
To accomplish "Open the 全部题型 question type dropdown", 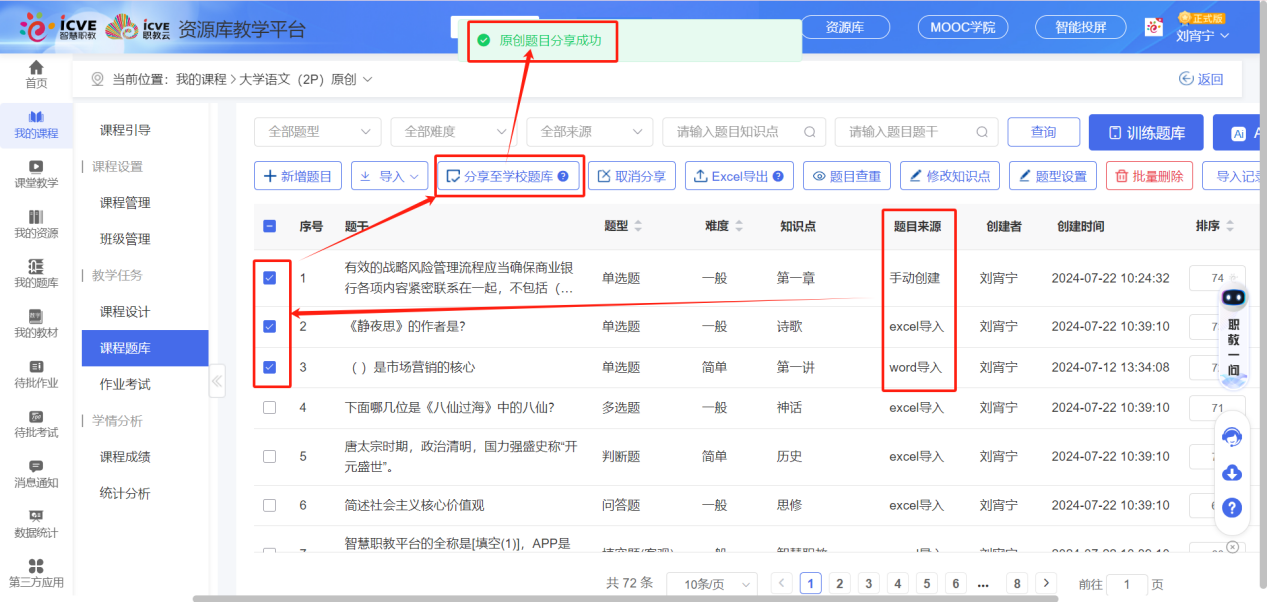I will [317, 131].
